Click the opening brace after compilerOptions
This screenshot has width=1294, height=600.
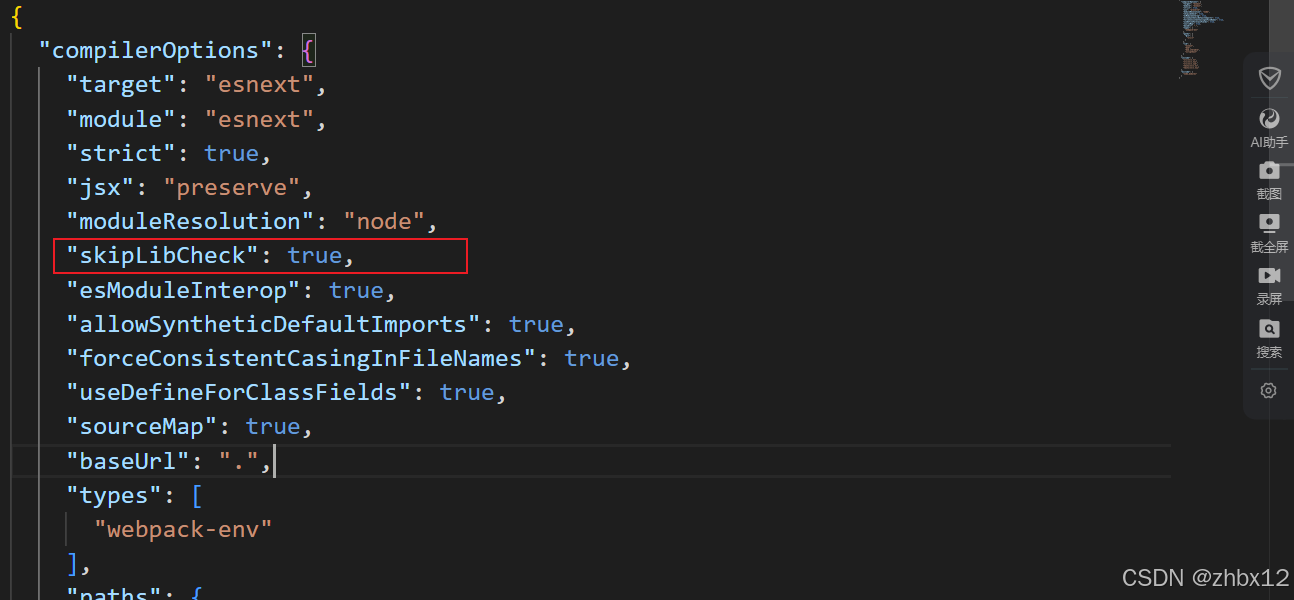pyautogui.click(x=307, y=49)
